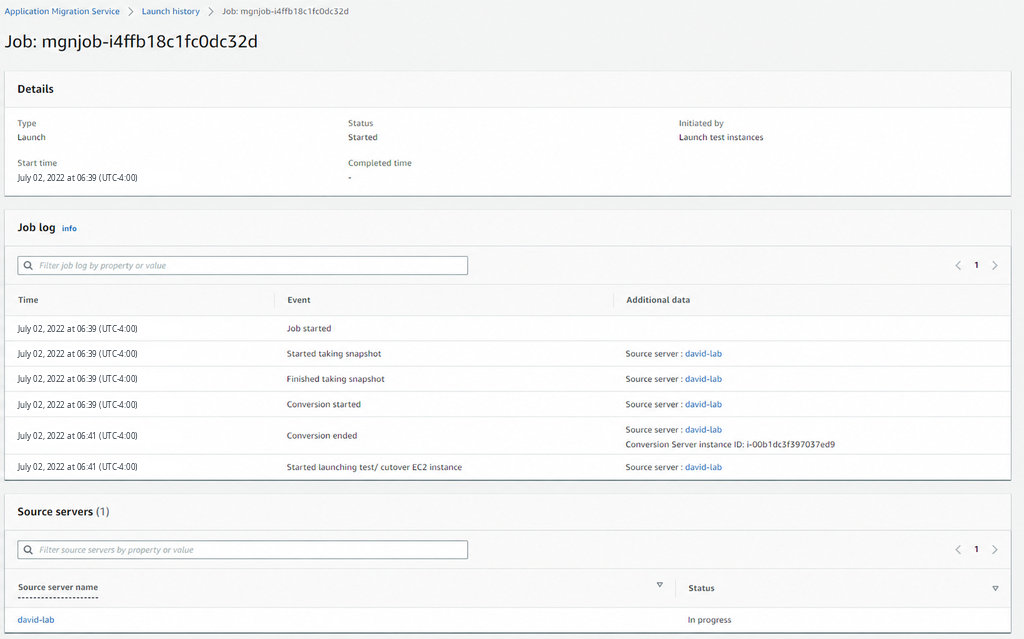Click the job log search magnifier icon
The height and width of the screenshot is (639, 1024).
(x=28, y=265)
